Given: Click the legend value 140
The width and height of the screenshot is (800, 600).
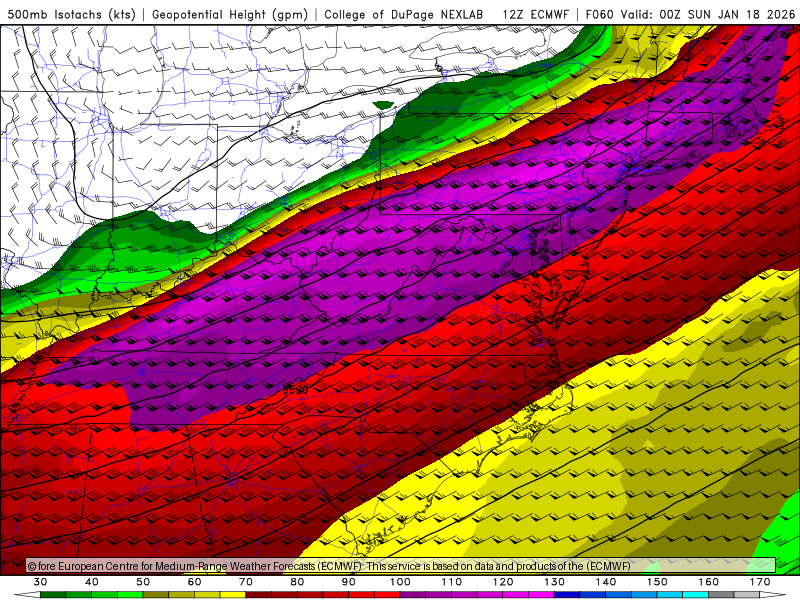Looking at the screenshot, I should [606, 582].
